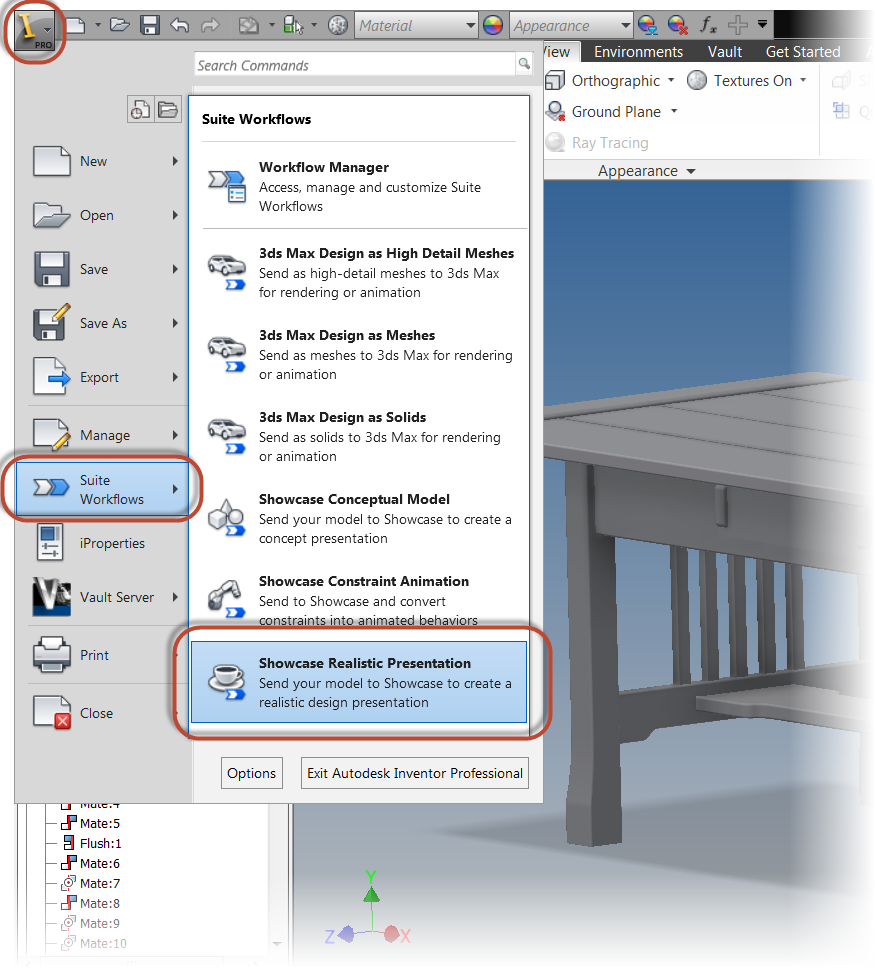Screen dimensions: 875x968
Task: Click the Adjust appearance icon
Action: point(647,25)
